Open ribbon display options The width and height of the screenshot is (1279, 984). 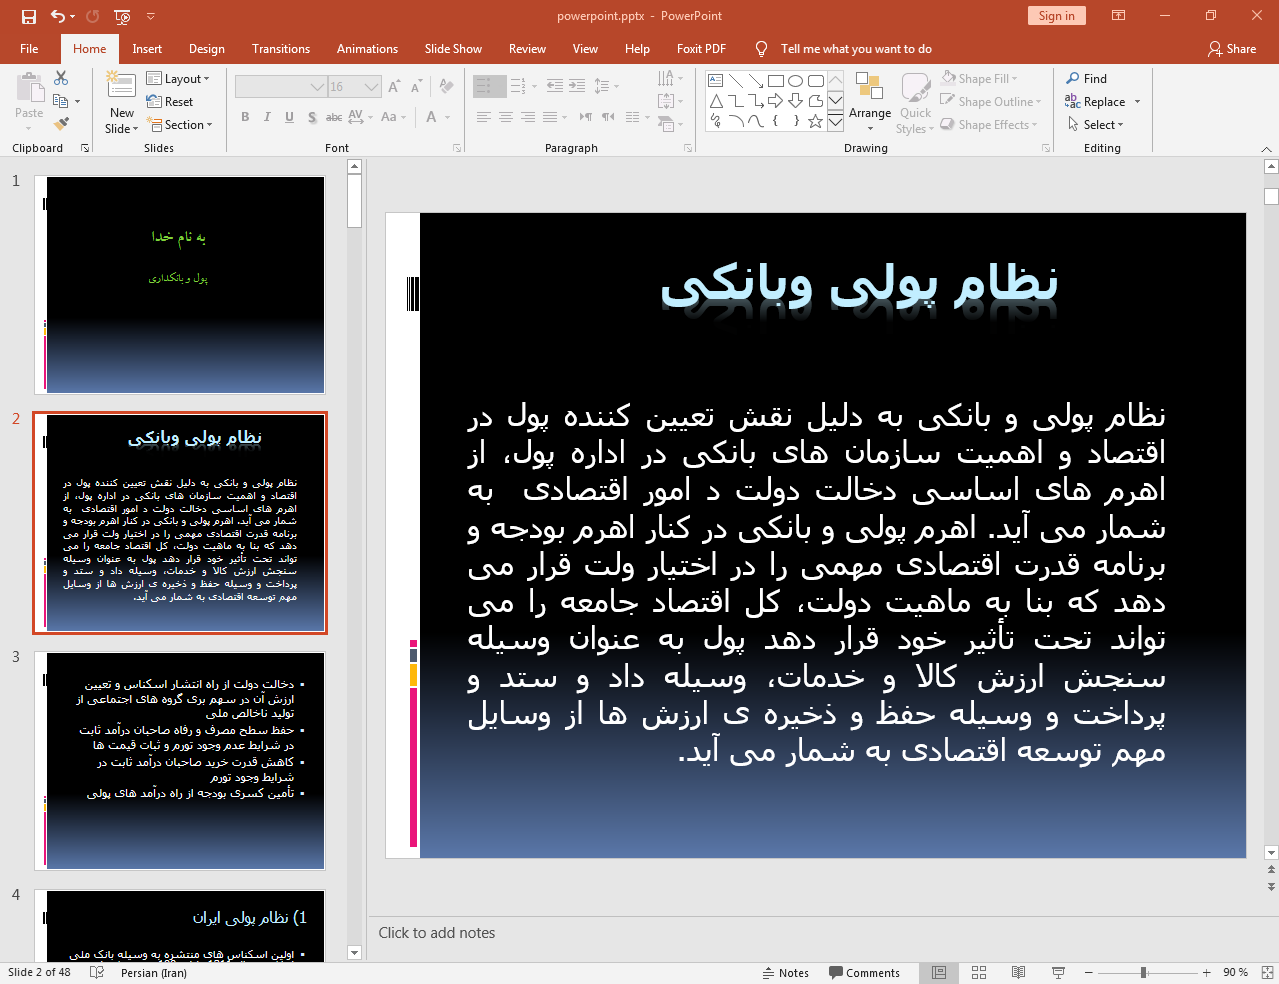click(x=1118, y=16)
